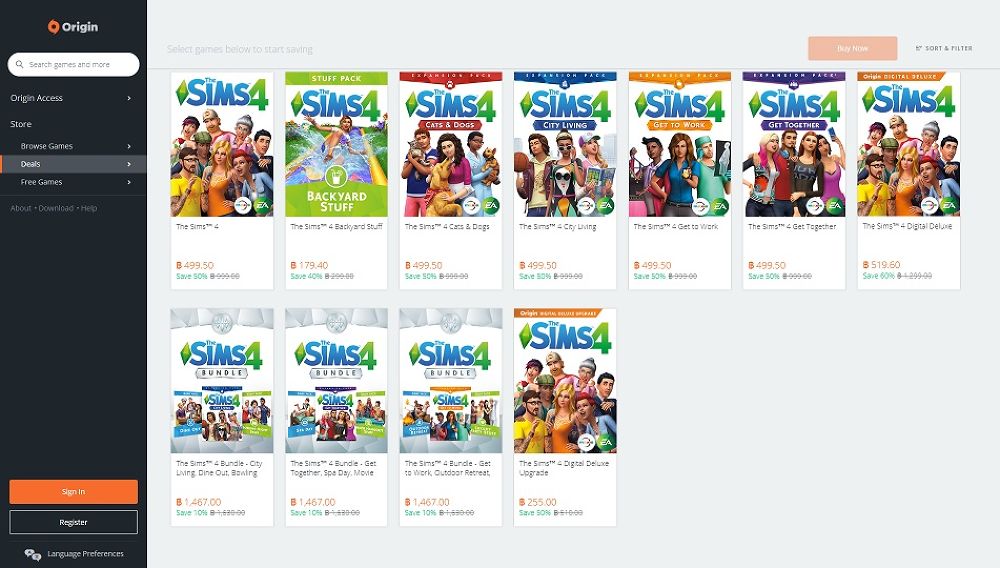Select the Deals menu item
Image resolution: width=1000 pixels, height=568 pixels.
tap(73, 164)
